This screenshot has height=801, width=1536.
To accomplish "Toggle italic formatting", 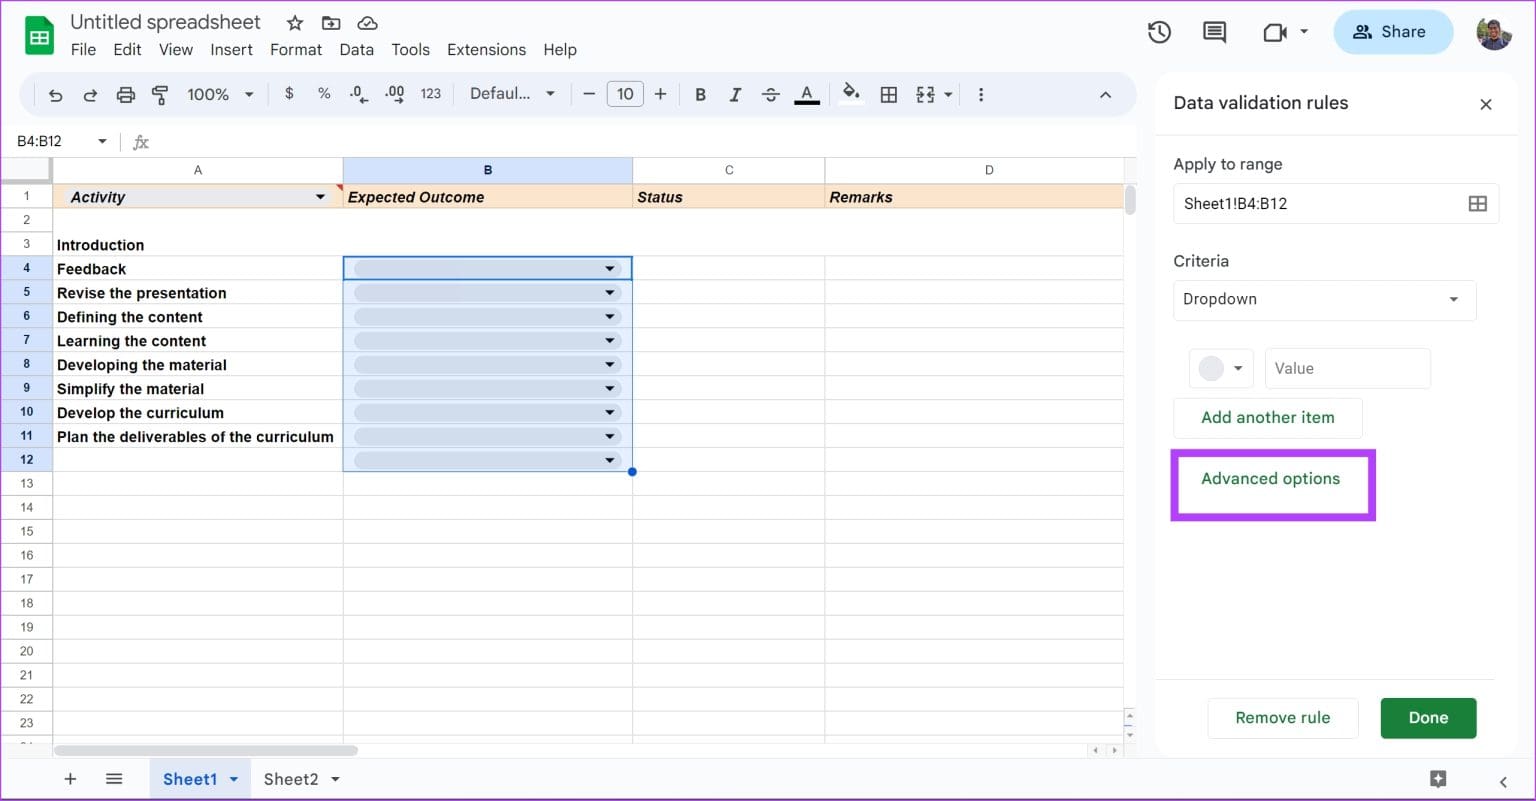I will 735,93.
